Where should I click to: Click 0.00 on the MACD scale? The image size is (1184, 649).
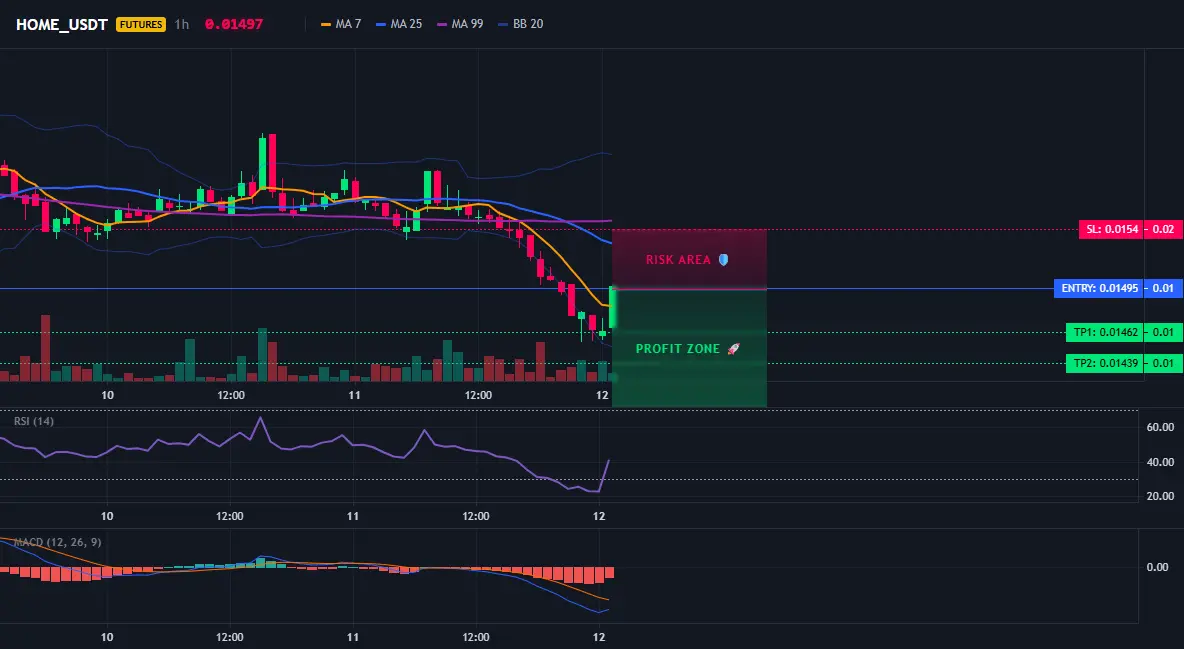tap(1158, 567)
